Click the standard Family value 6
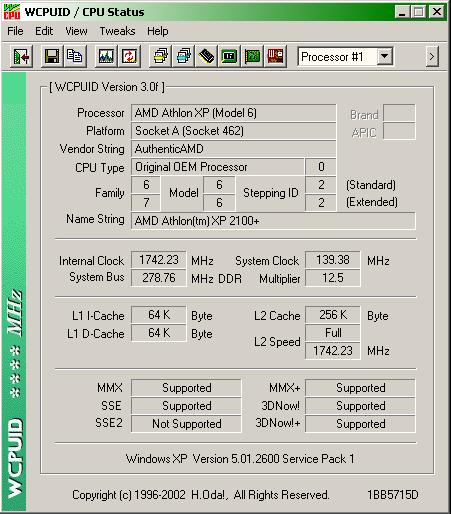Viewport: 451px width, 514px height. point(146,185)
